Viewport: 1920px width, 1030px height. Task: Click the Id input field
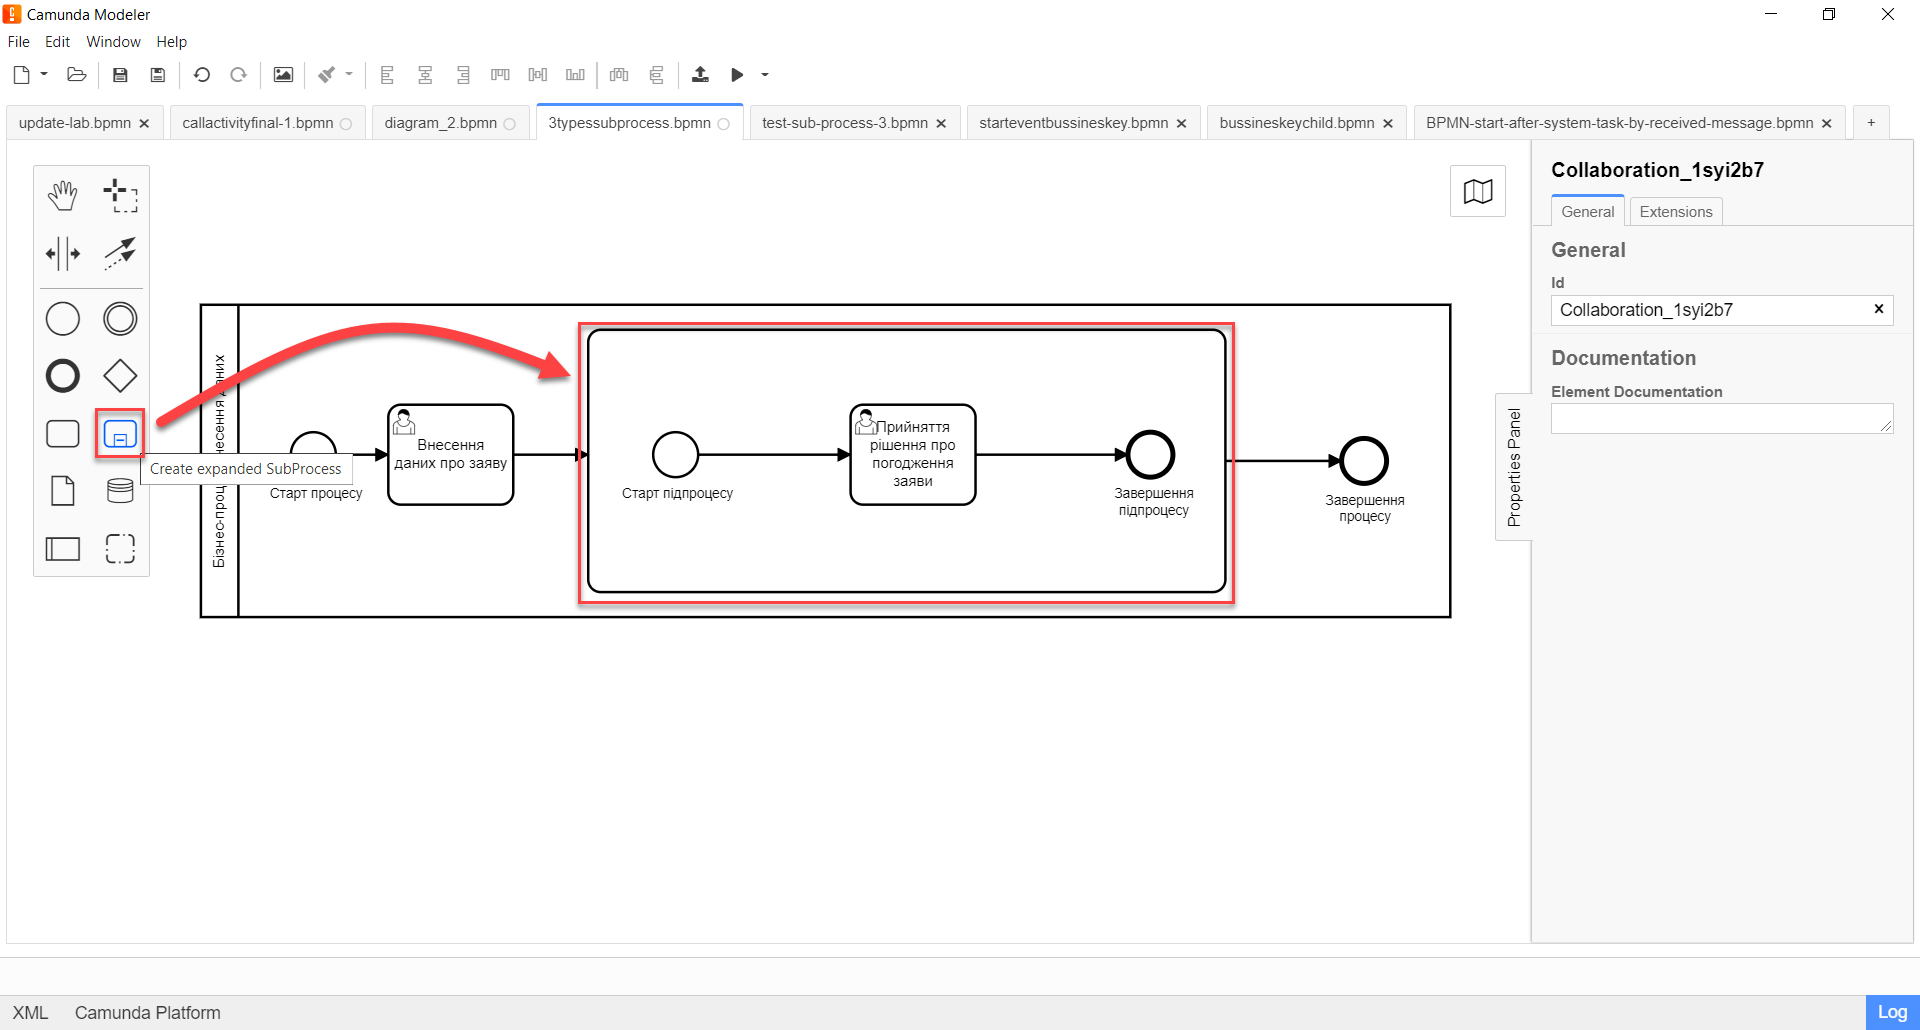(x=1722, y=310)
